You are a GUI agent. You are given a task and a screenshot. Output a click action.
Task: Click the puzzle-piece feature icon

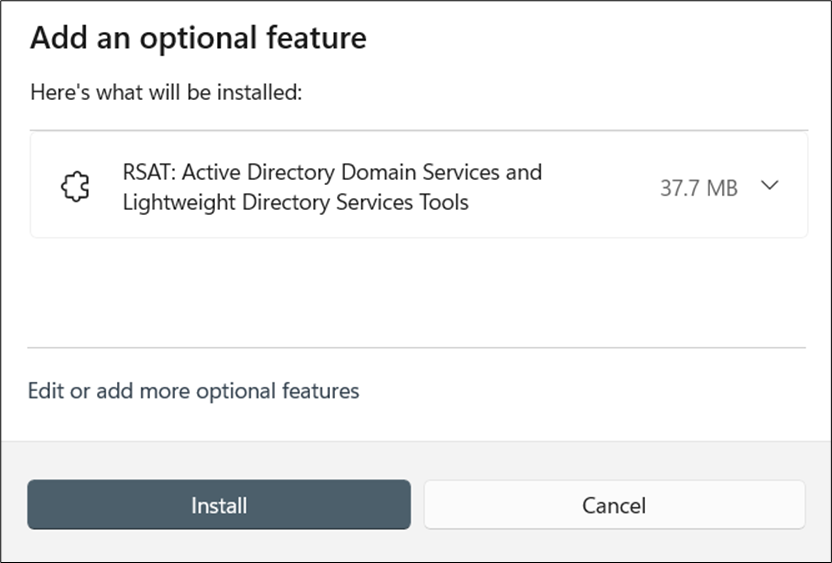coord(75,186)
